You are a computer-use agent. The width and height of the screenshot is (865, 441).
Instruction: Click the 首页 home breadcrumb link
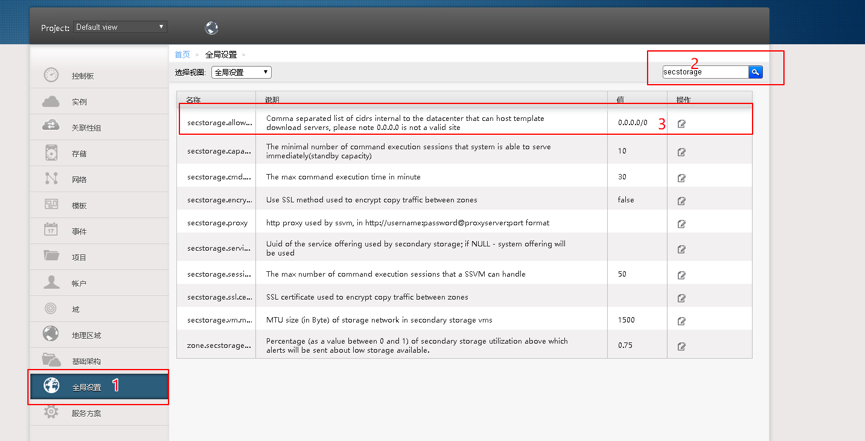click(182, 54)
